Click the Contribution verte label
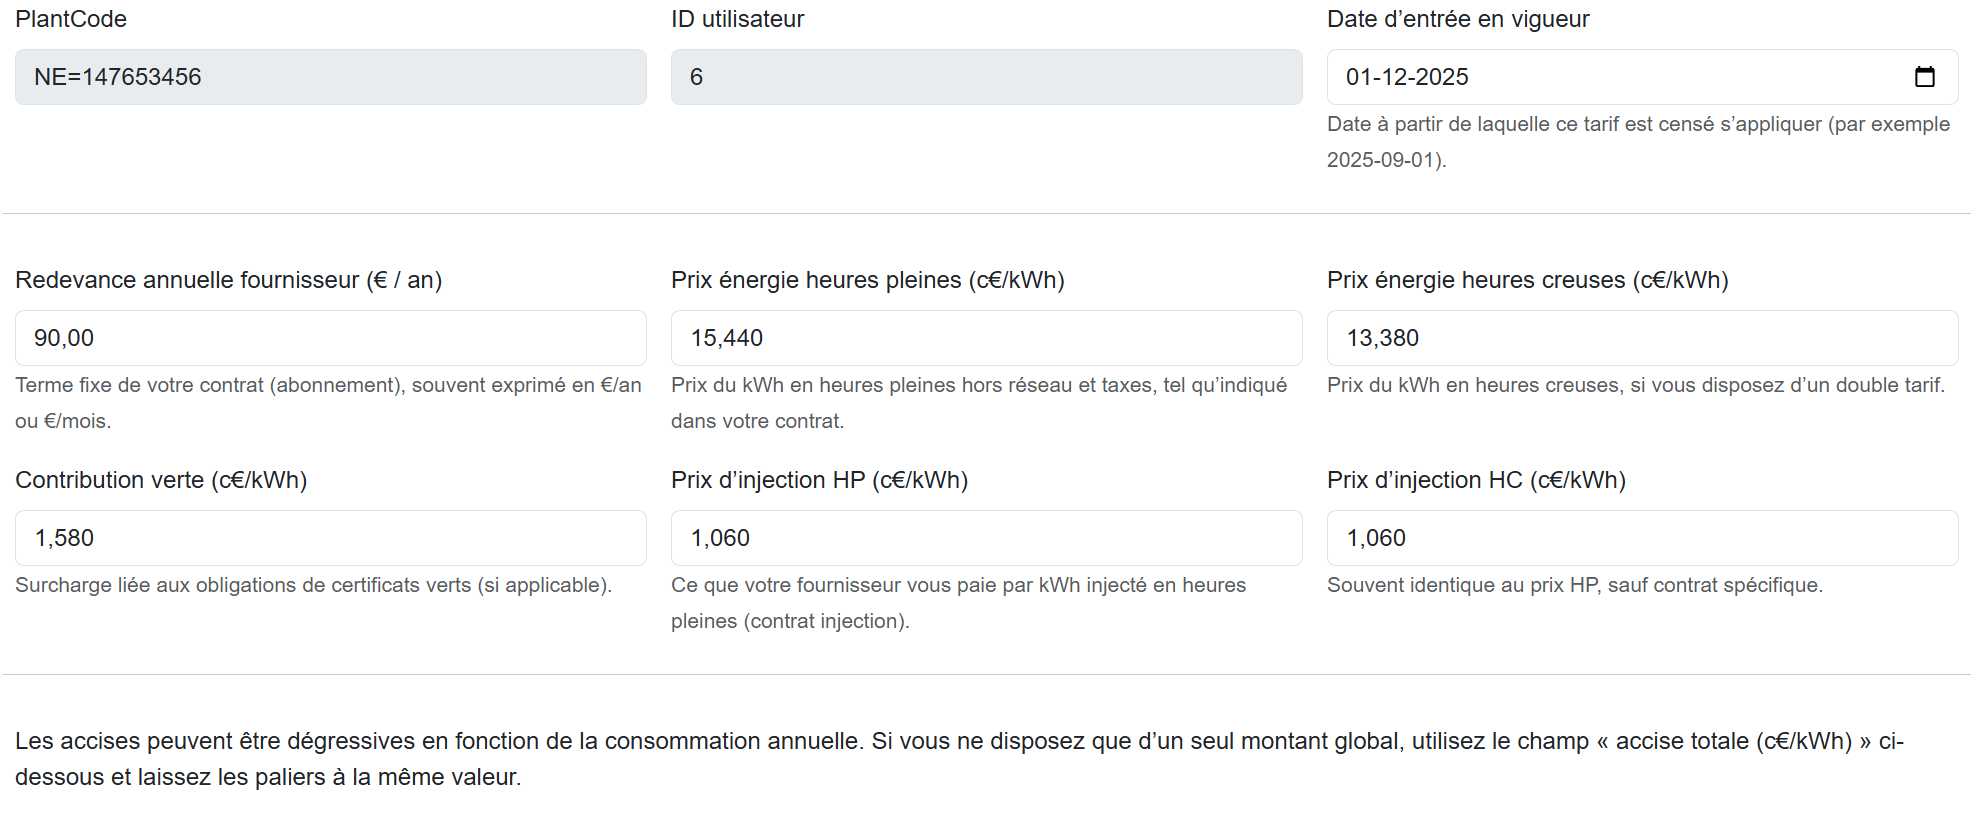The image size is (1987, 834). (x=161, y=480)
